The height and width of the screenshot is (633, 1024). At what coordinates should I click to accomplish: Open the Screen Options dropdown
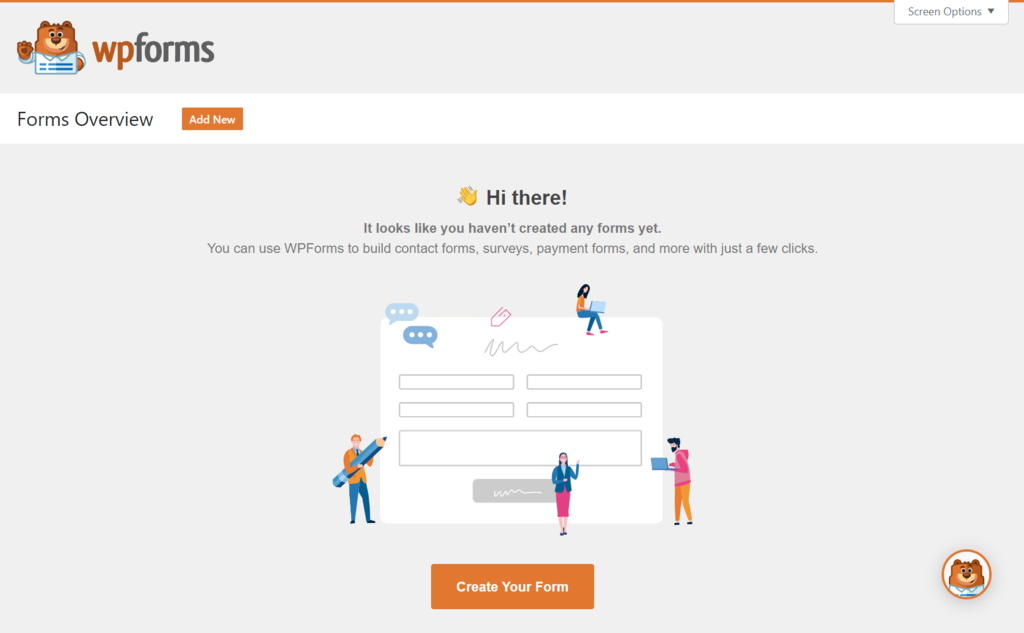click(x=951, y=12)
